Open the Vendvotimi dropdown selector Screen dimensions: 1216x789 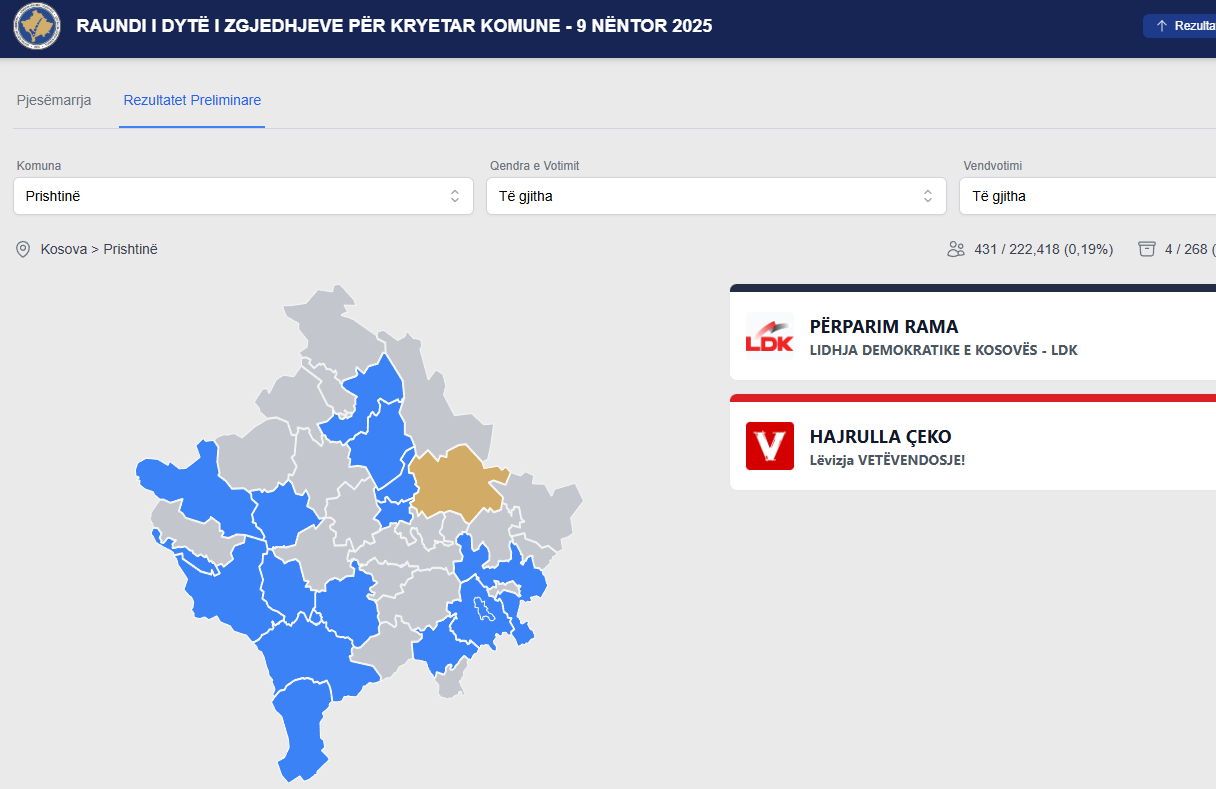click(1088, 196)
